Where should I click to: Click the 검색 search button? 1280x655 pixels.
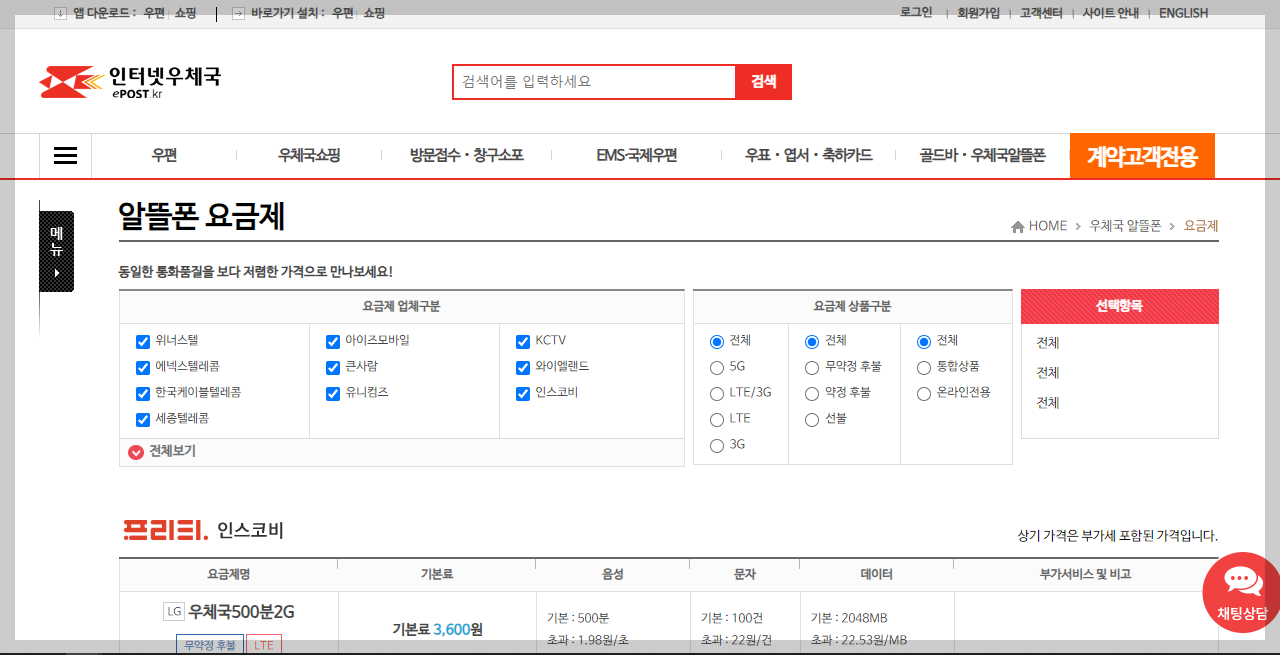(x=763, y=81)
